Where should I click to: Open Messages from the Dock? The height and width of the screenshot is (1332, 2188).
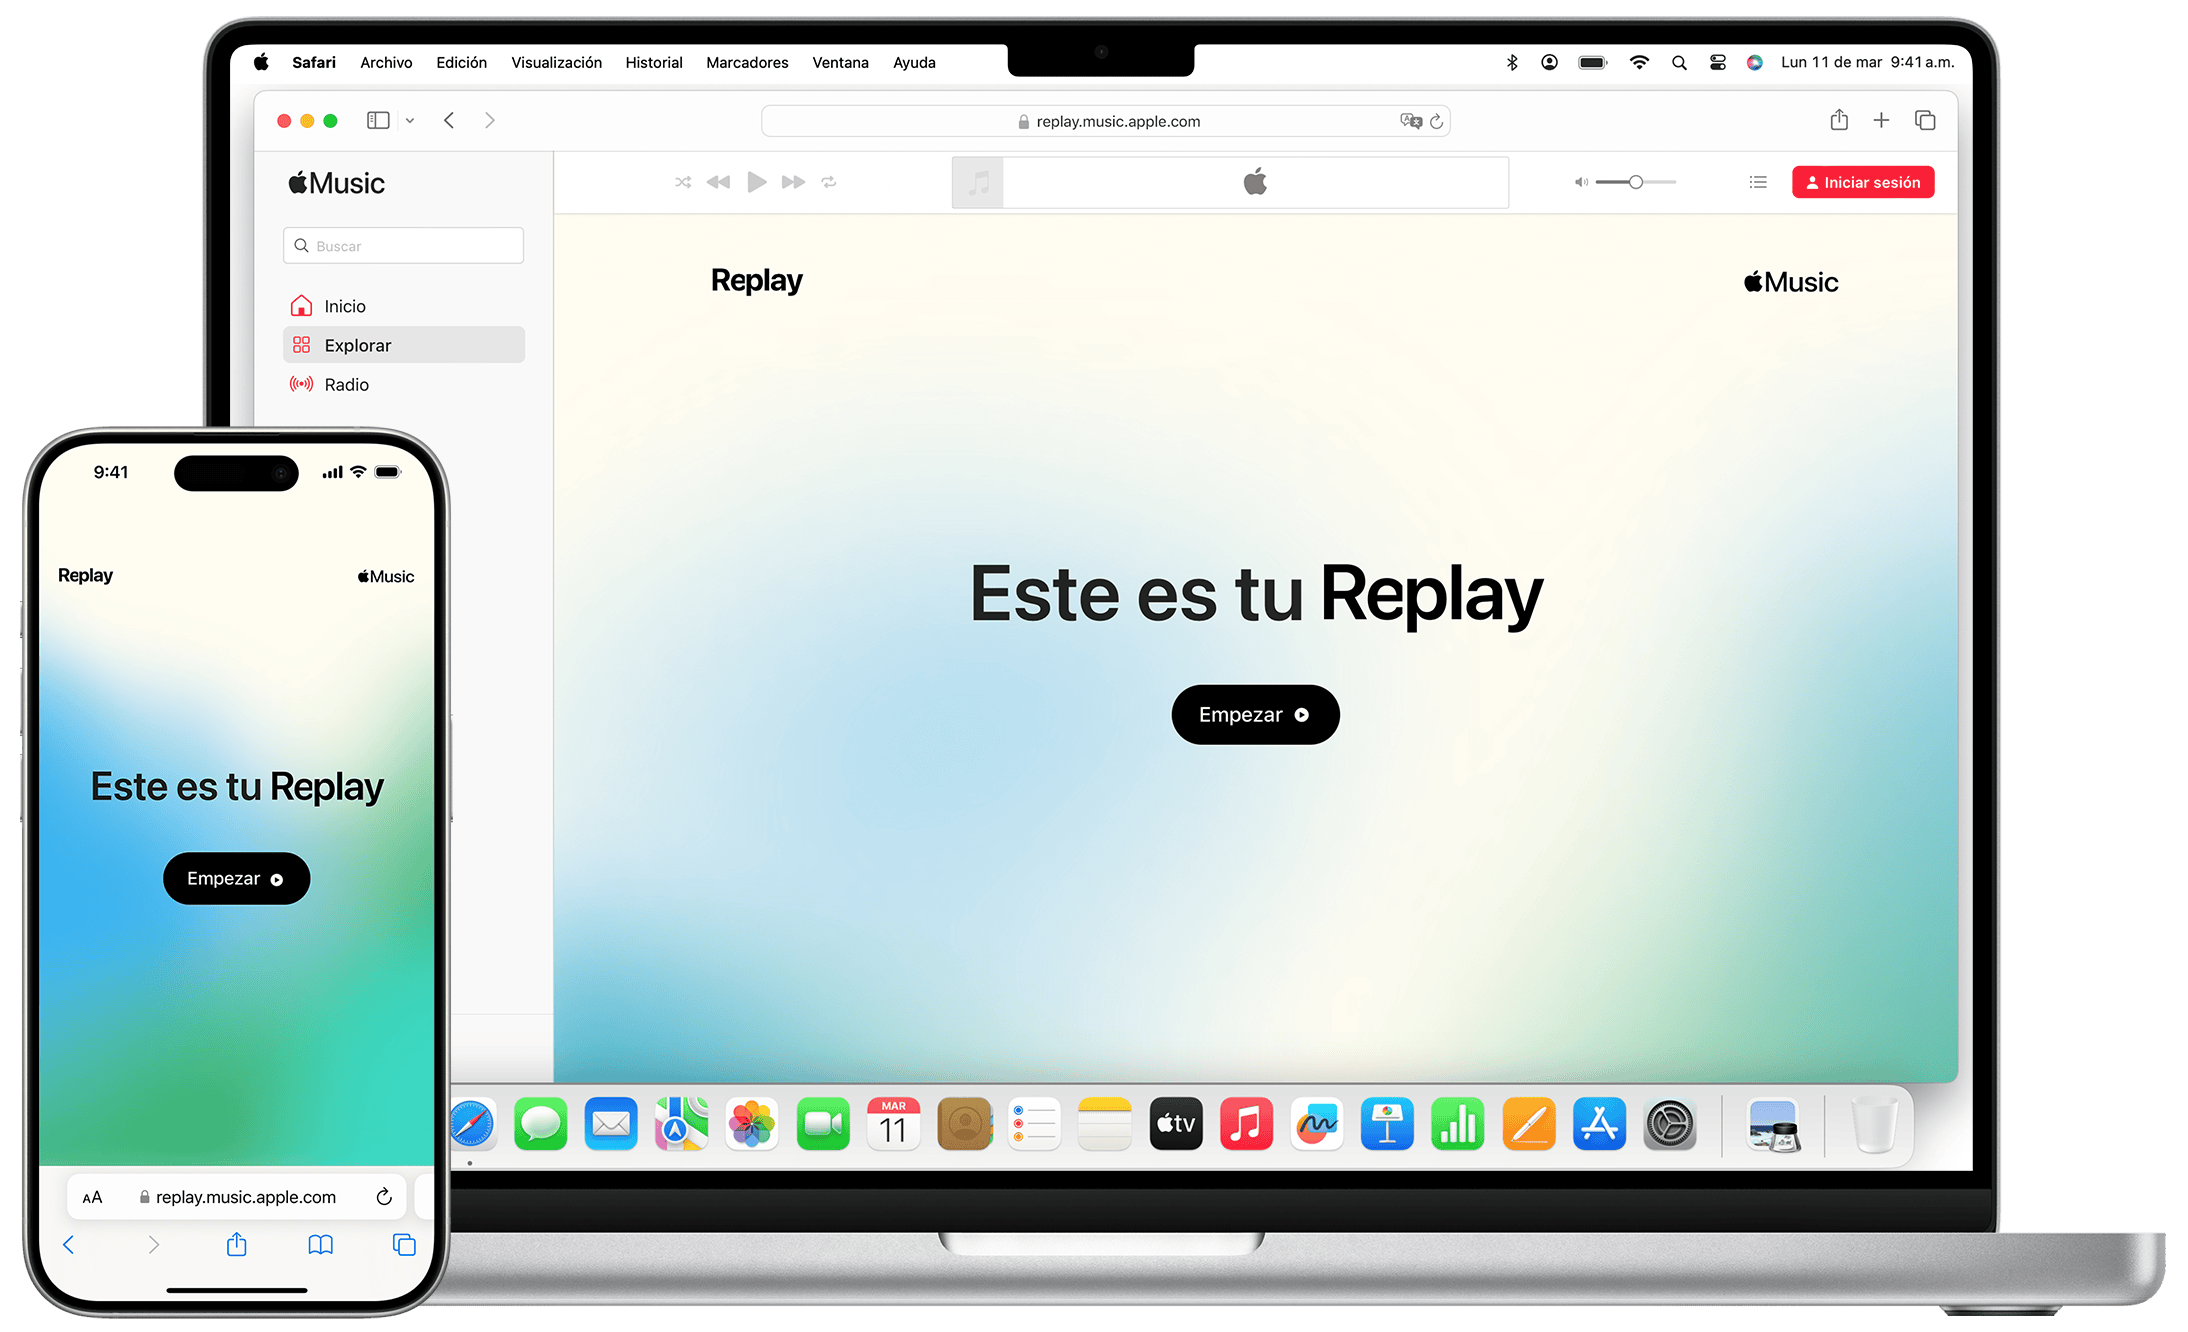(540, 1125)
